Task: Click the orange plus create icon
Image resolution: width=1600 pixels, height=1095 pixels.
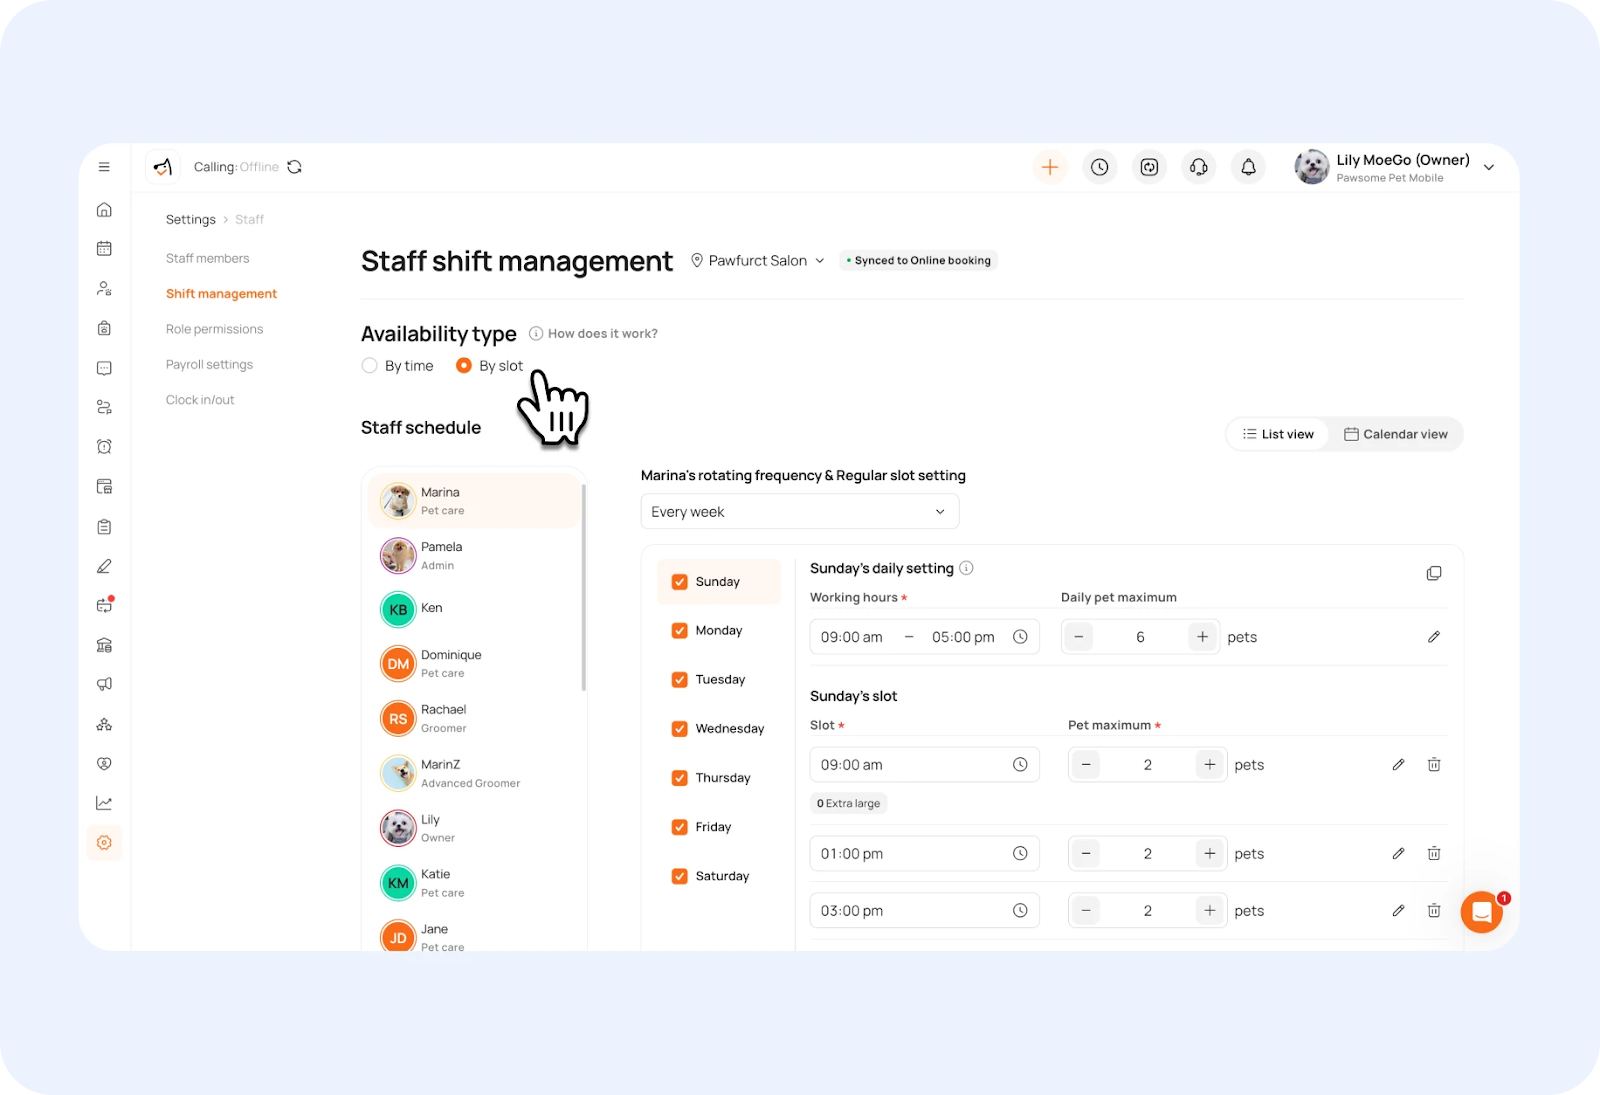Action: (x=1049, y=167)
